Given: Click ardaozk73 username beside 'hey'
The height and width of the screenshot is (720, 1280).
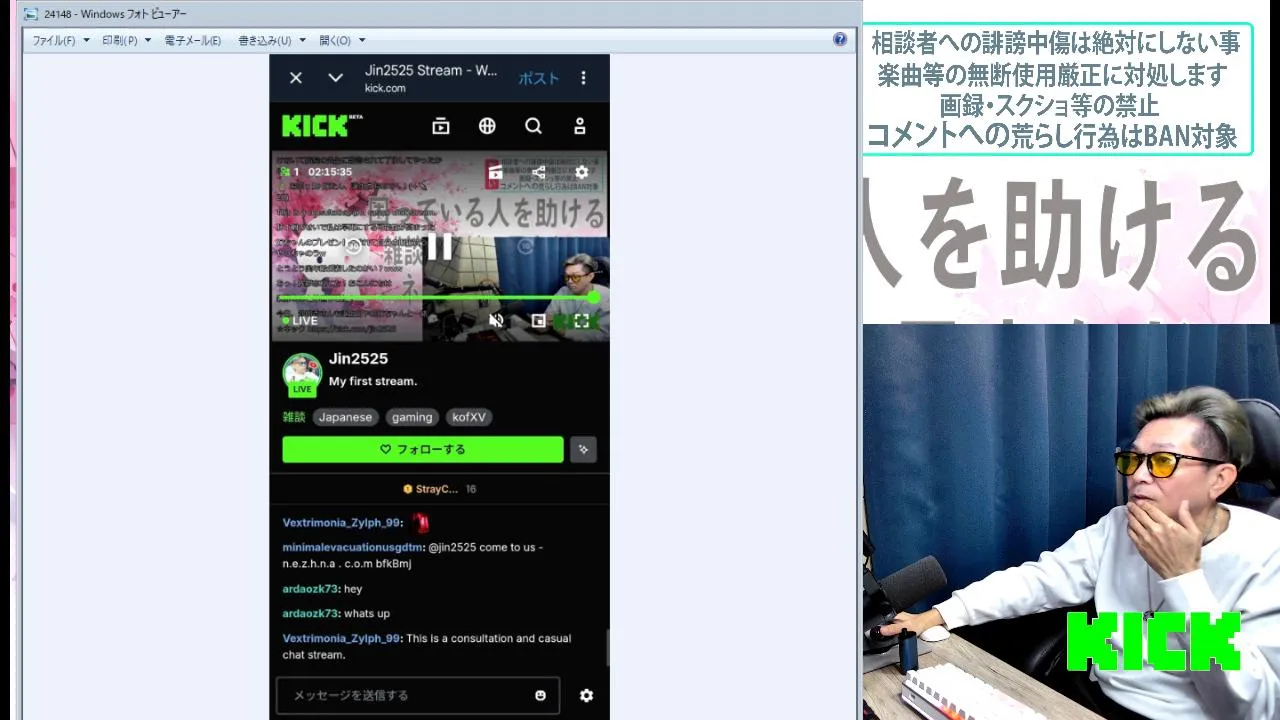Looking at the screenshot, I should [x=309, y=589].
